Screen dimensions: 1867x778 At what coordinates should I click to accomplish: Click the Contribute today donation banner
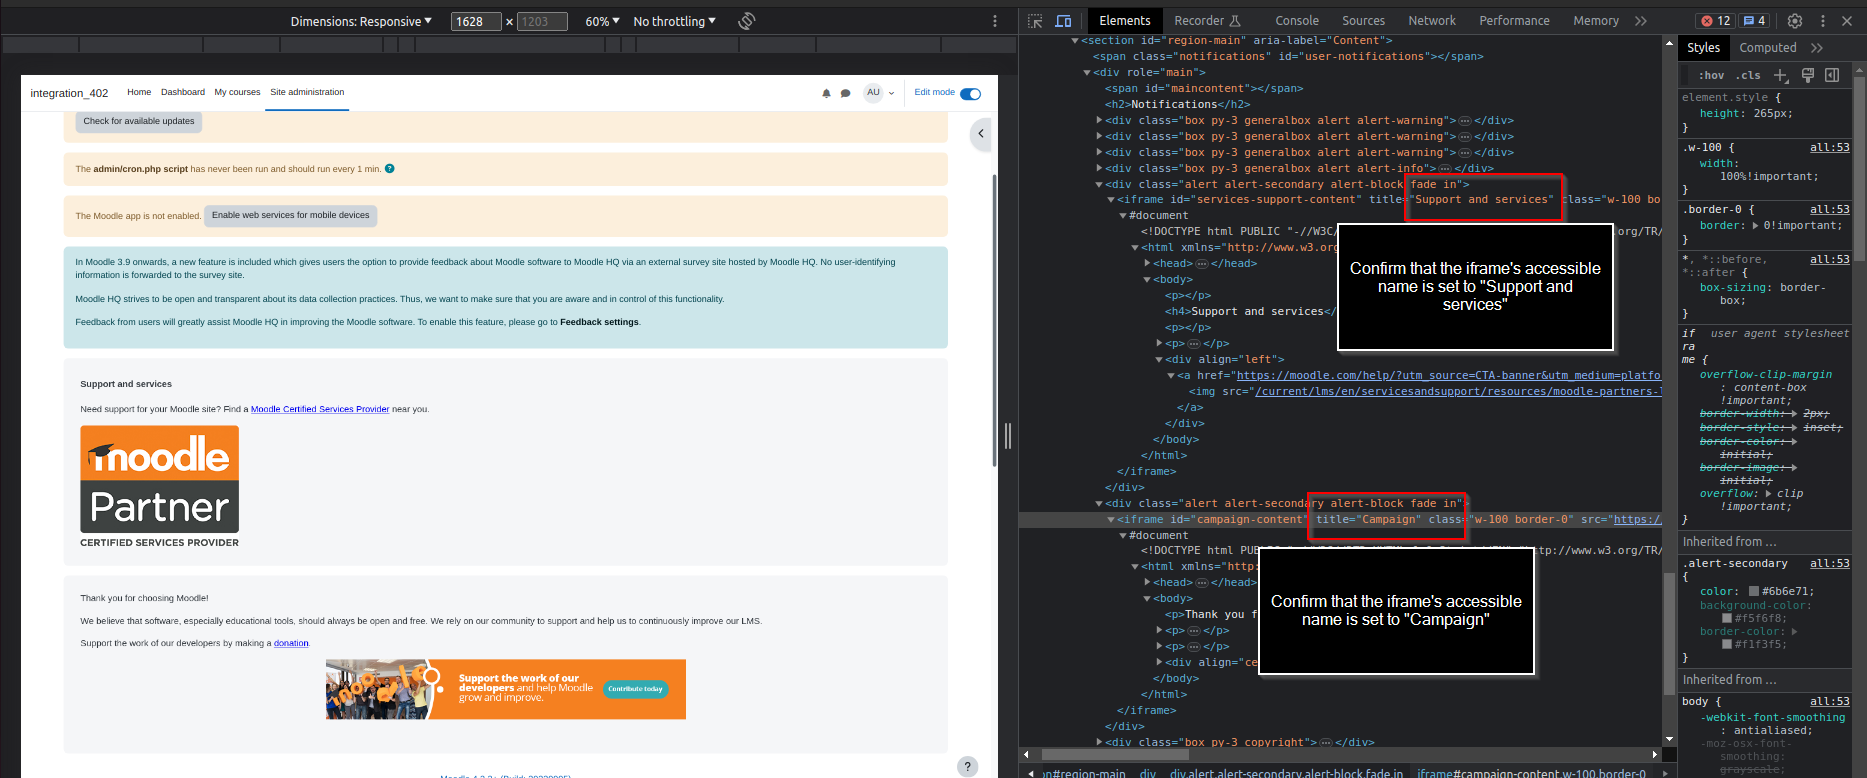(506, 689)
